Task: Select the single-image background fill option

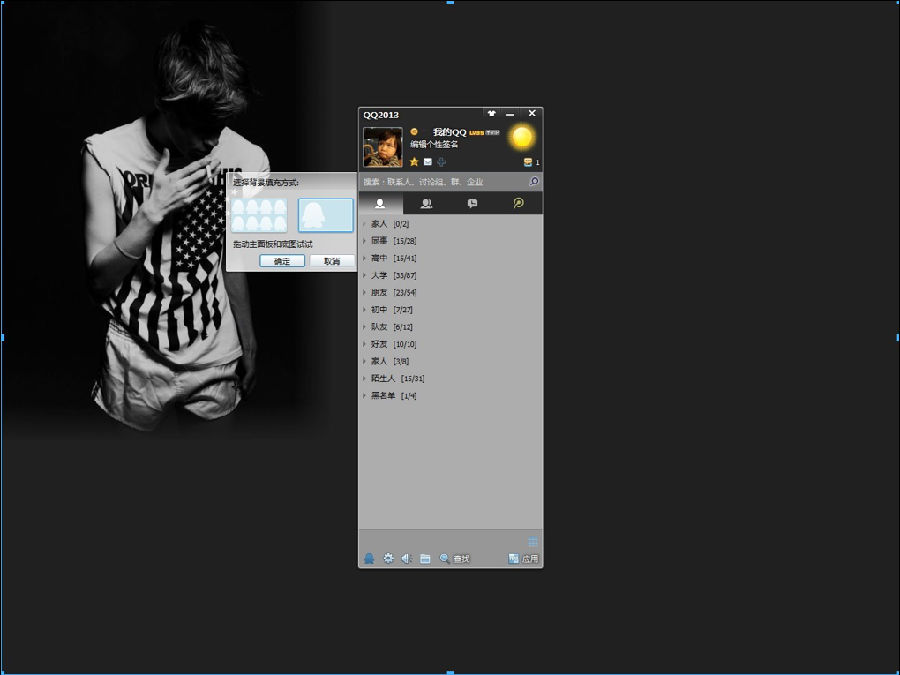Action: (325, 215)
